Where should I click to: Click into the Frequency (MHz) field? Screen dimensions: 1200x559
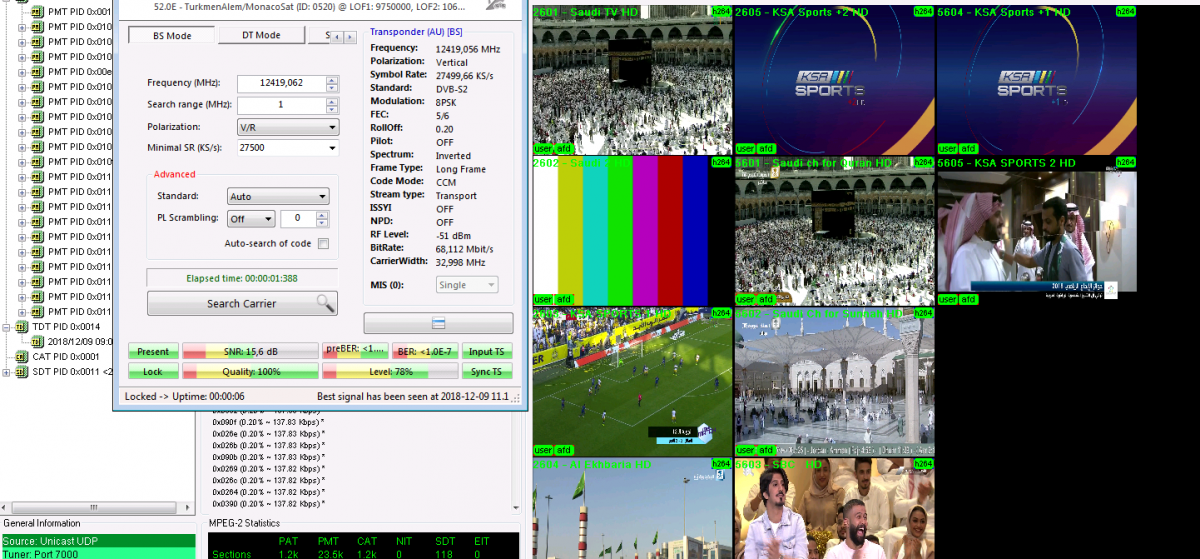(282, 83)
